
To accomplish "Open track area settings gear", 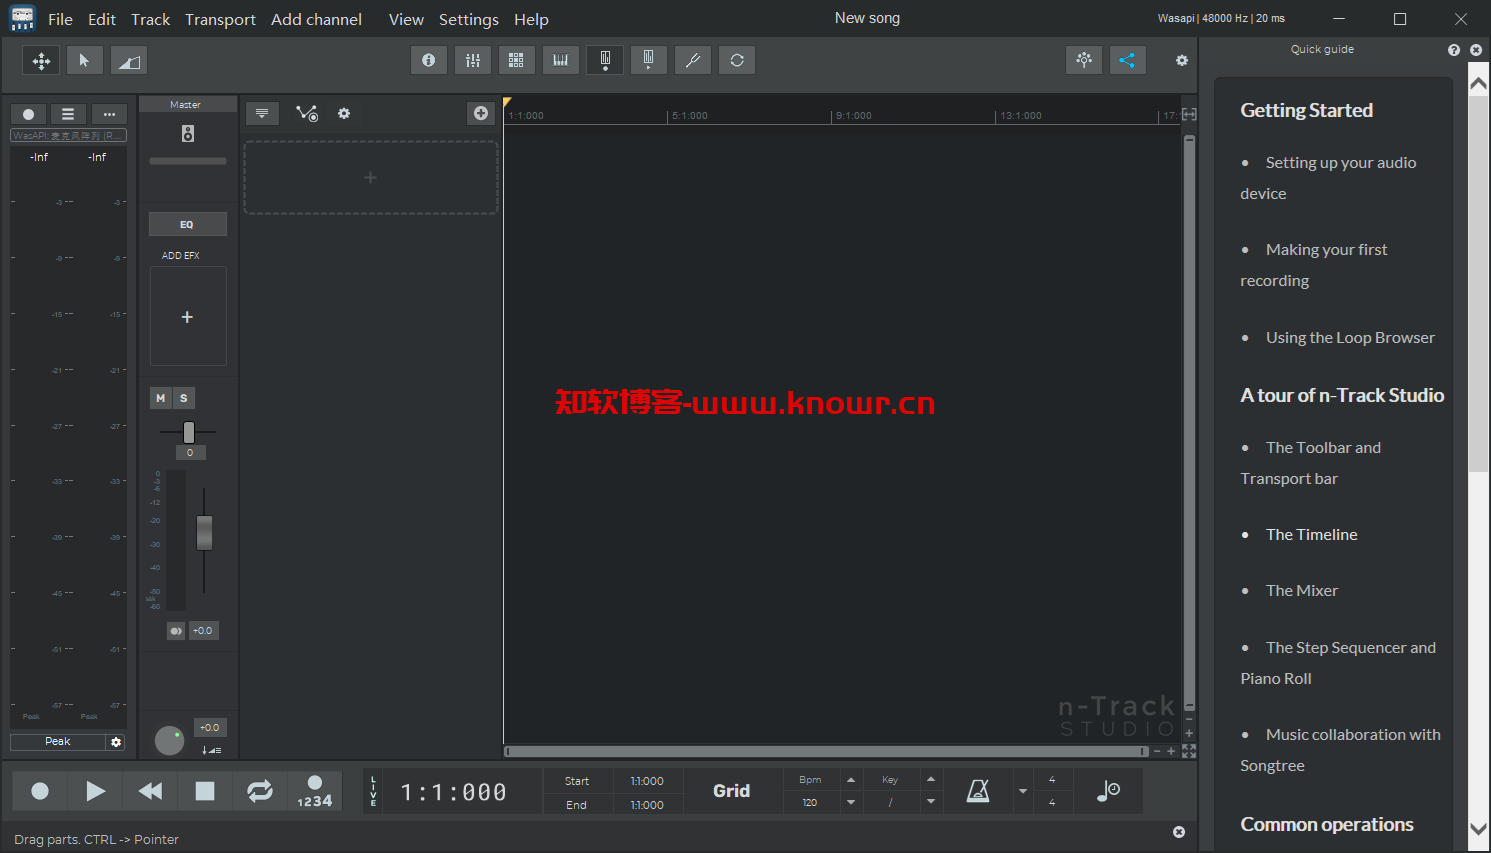I will [x=344, y=114].
